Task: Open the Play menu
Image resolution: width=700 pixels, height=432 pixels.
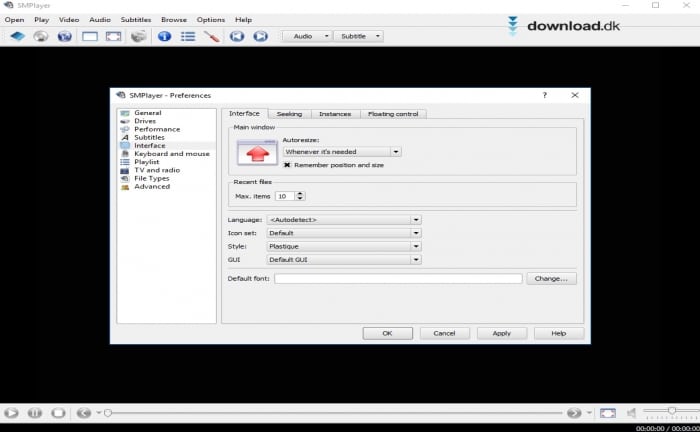Action: point(42,20)
